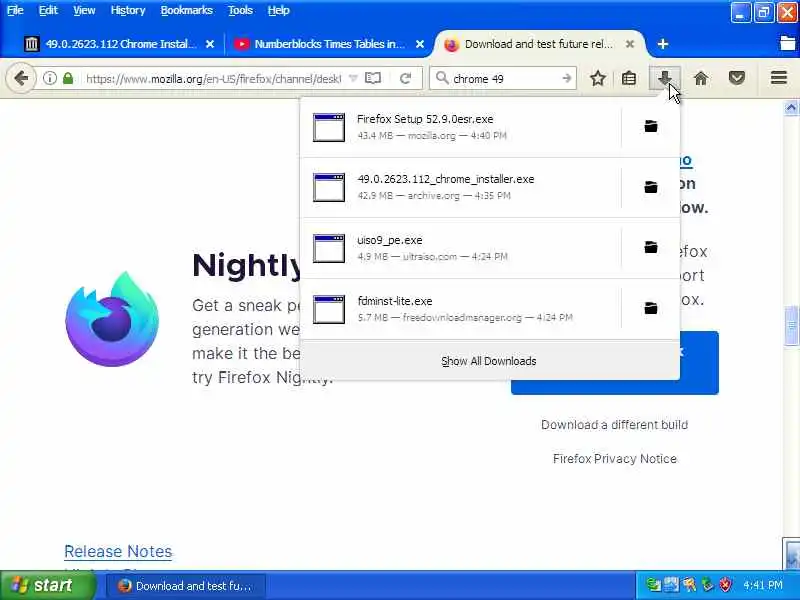This screenshot has width=800, height=600.
Task: Open the Windows Start menu
Action: coord(48,585)
